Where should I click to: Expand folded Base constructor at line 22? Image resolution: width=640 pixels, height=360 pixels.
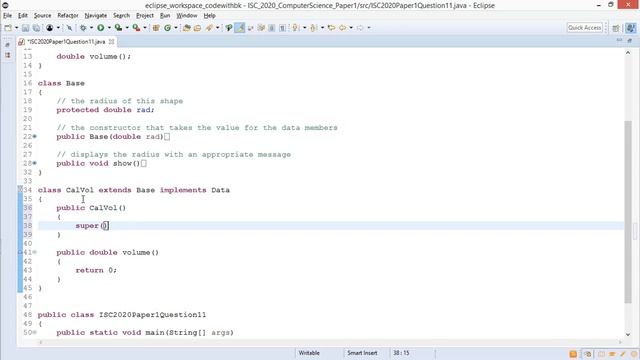click(x=35, y=137)
